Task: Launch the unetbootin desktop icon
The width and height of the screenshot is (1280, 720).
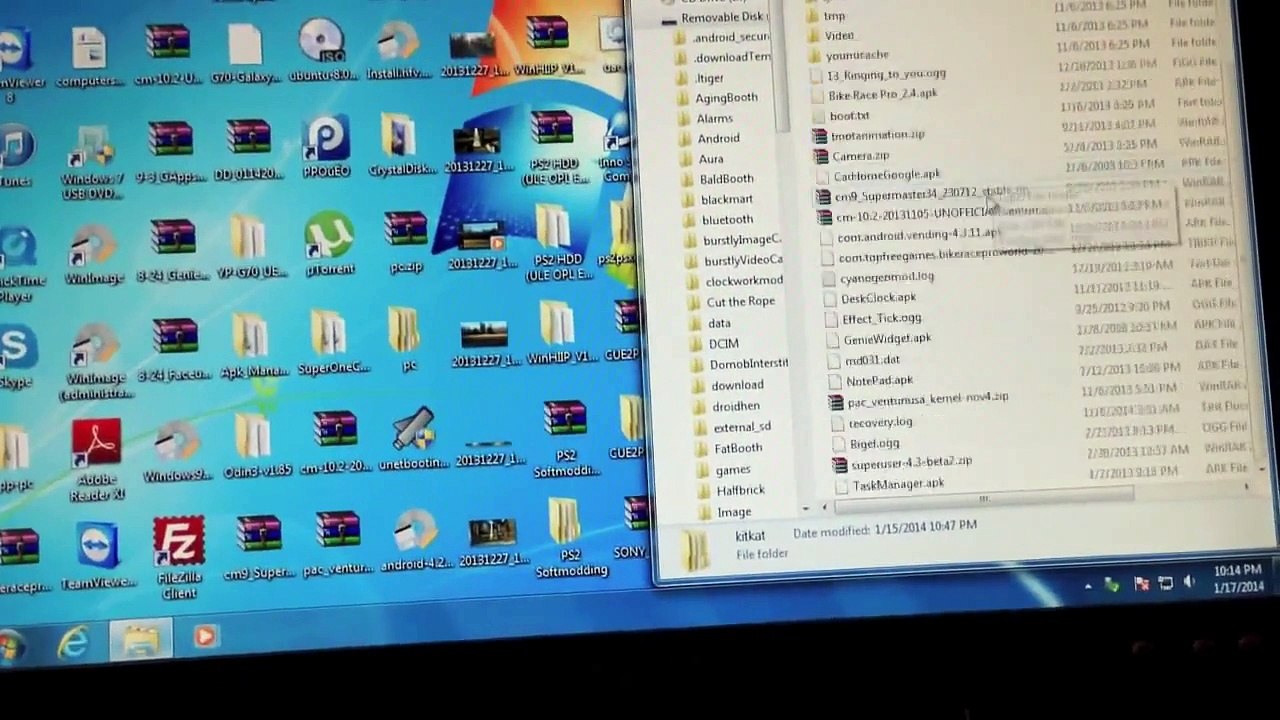Action: (x=412, y=438)
